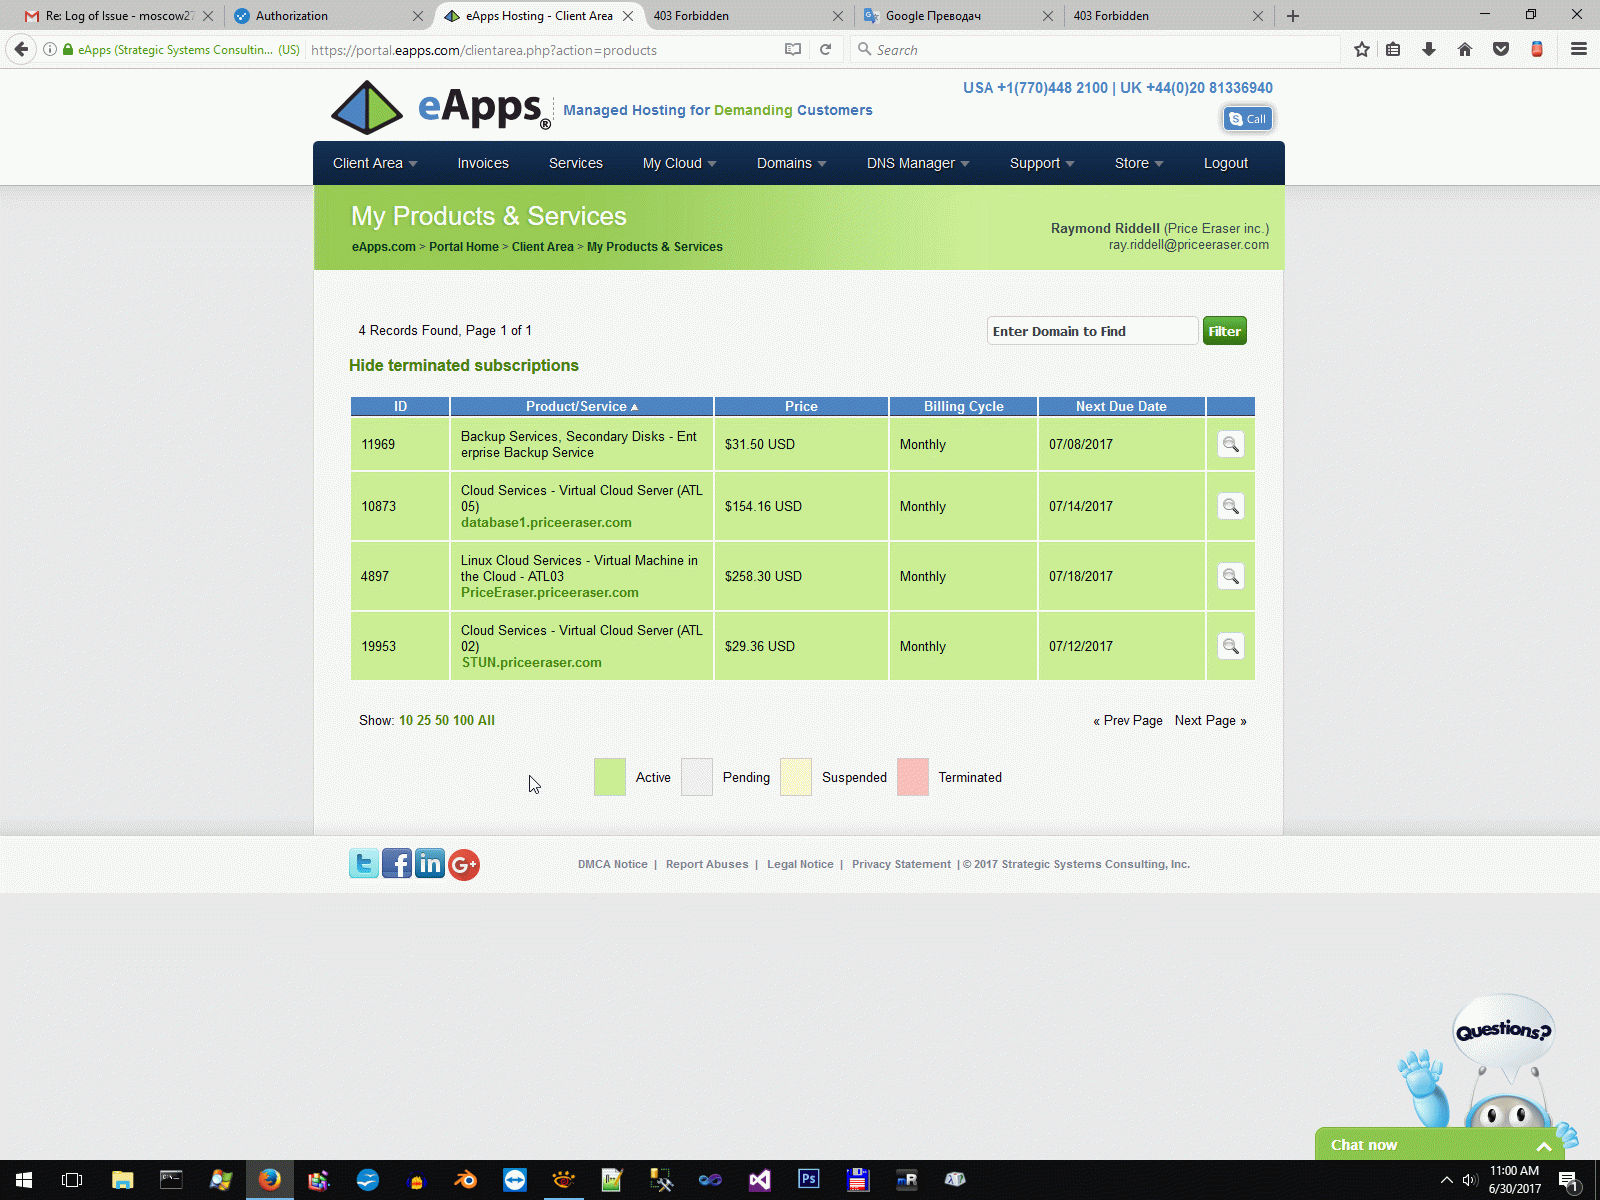Reload the page with the refresh icon
The image size is (1600, 1200).
[826, 49]
